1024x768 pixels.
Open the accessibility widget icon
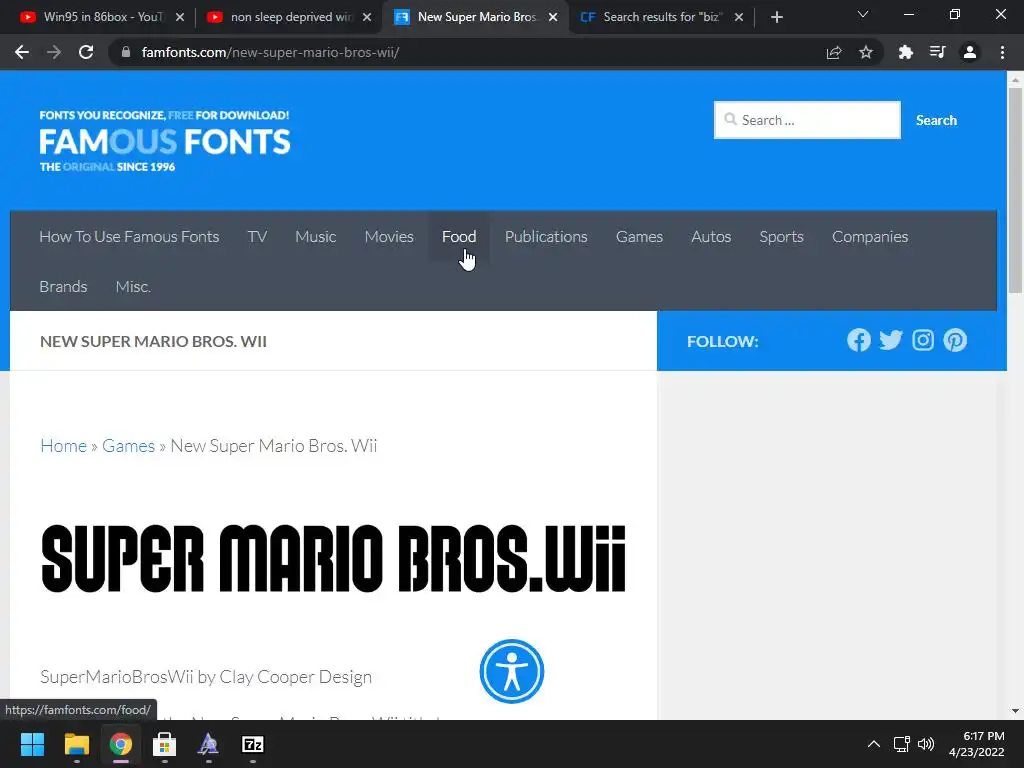(x=512, y=671)
